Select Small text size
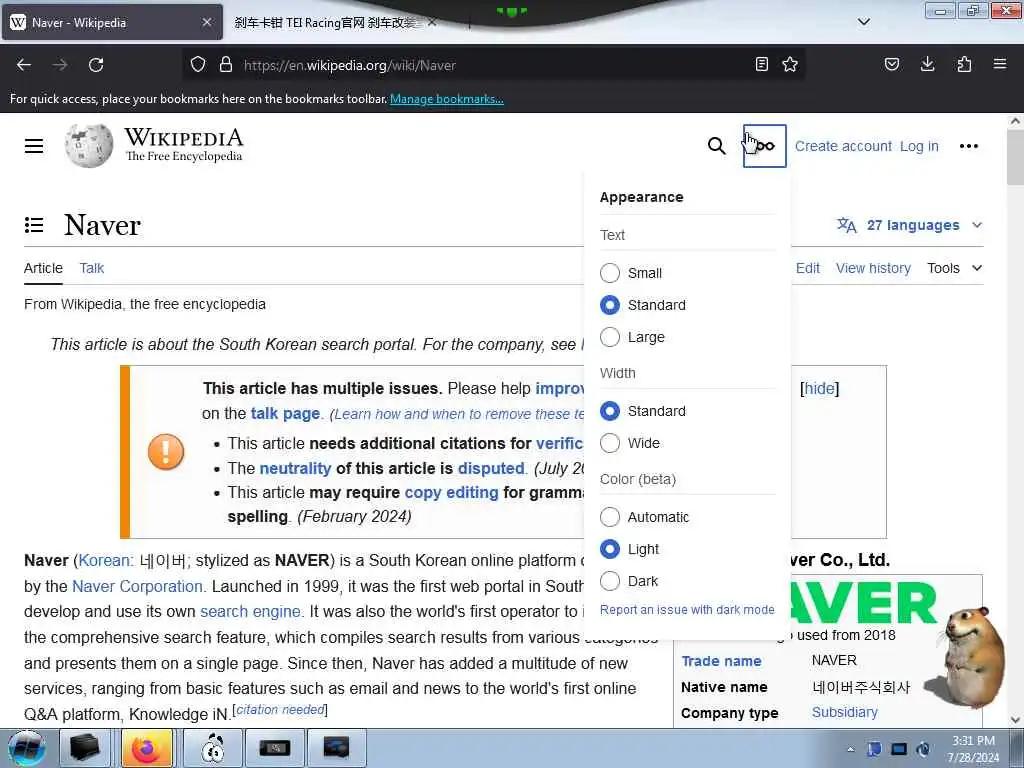 [x=610, y=273]
